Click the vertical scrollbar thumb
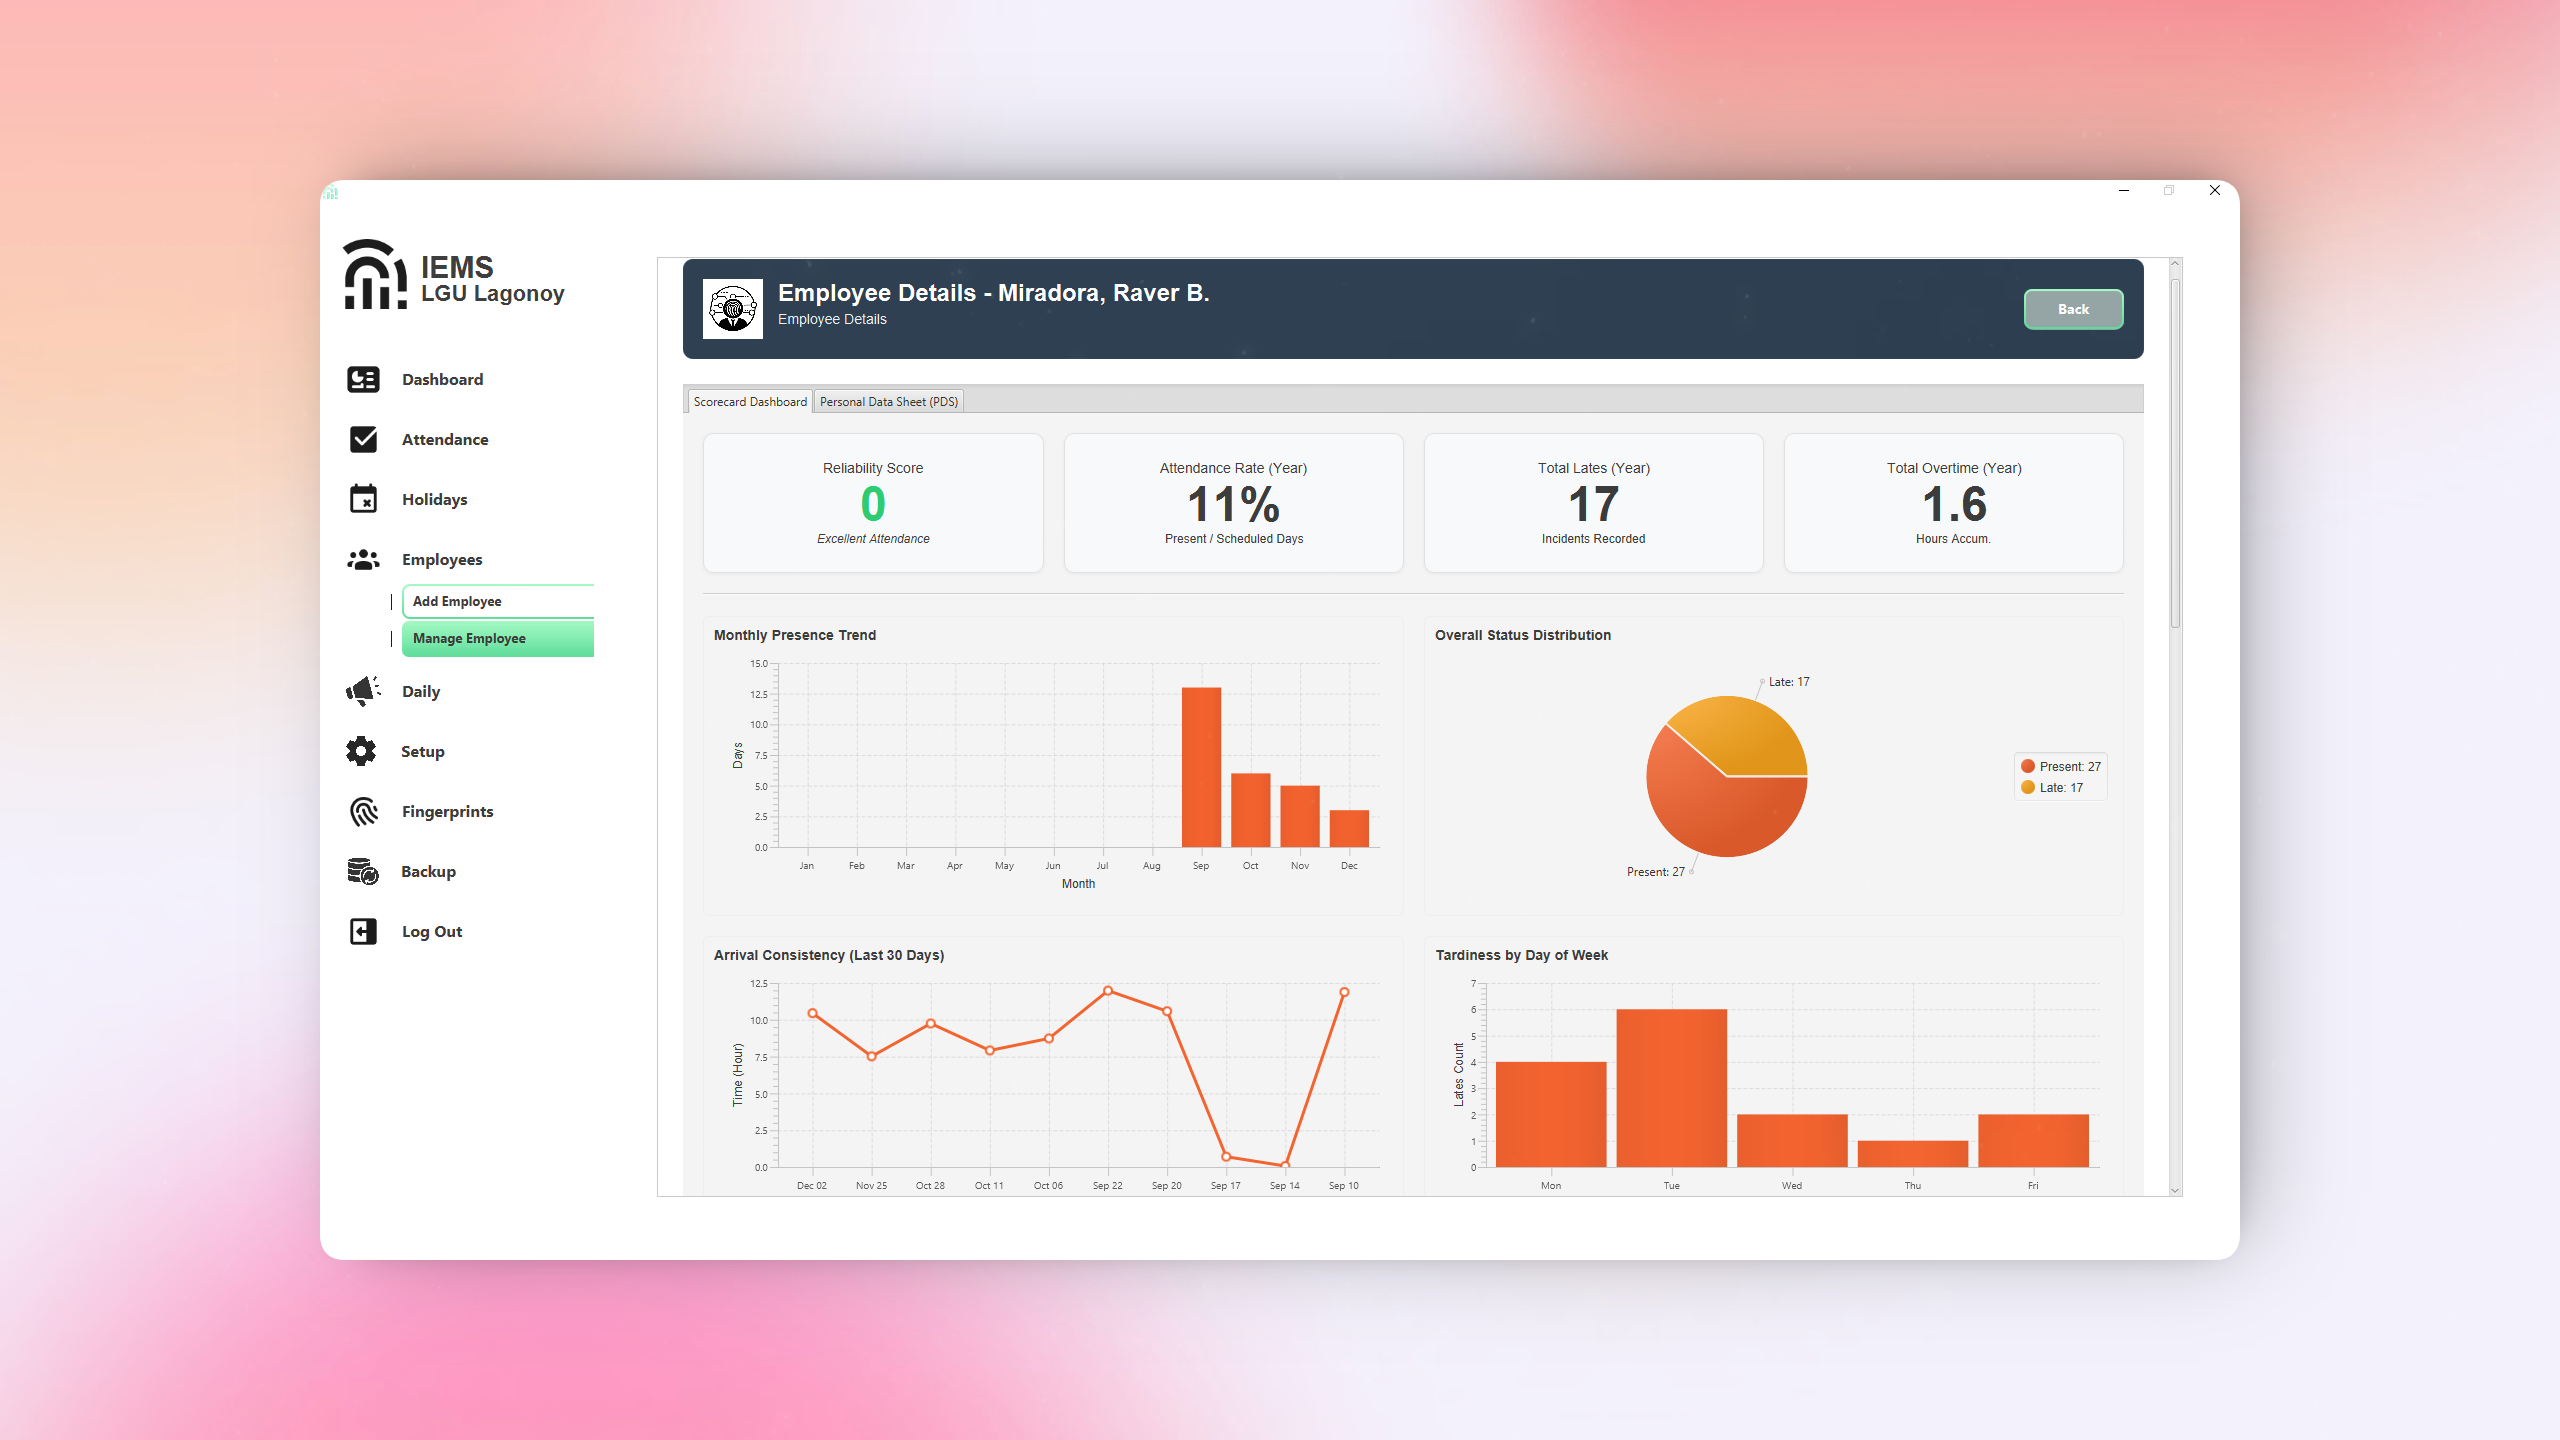This screenshot has height=1440, width=2560. [x=2175, y=452]
